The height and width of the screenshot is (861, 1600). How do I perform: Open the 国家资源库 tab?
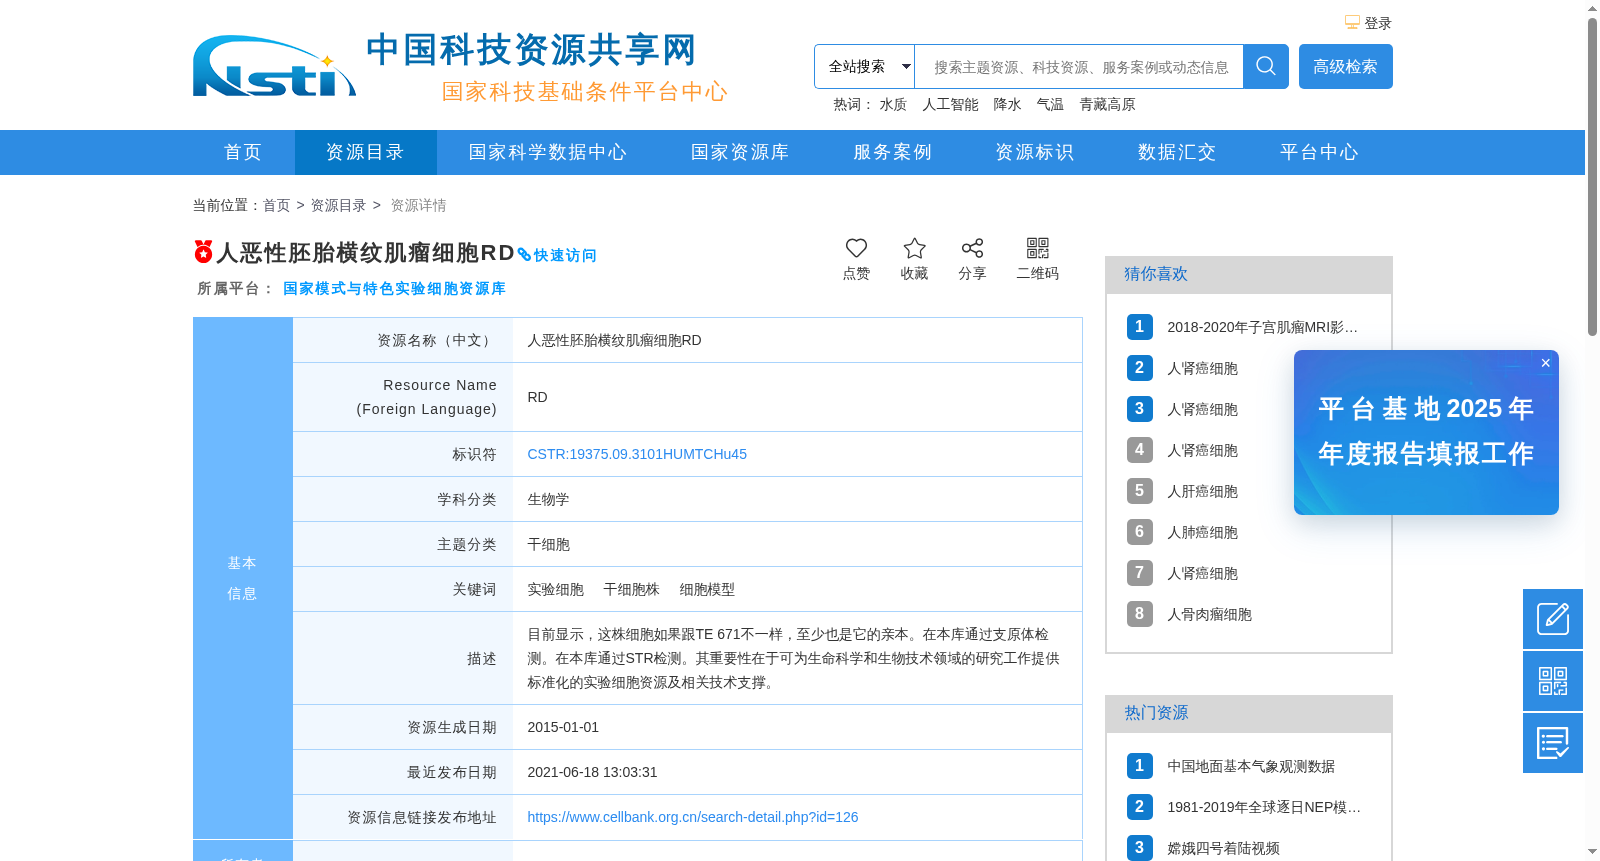[740, 152]
